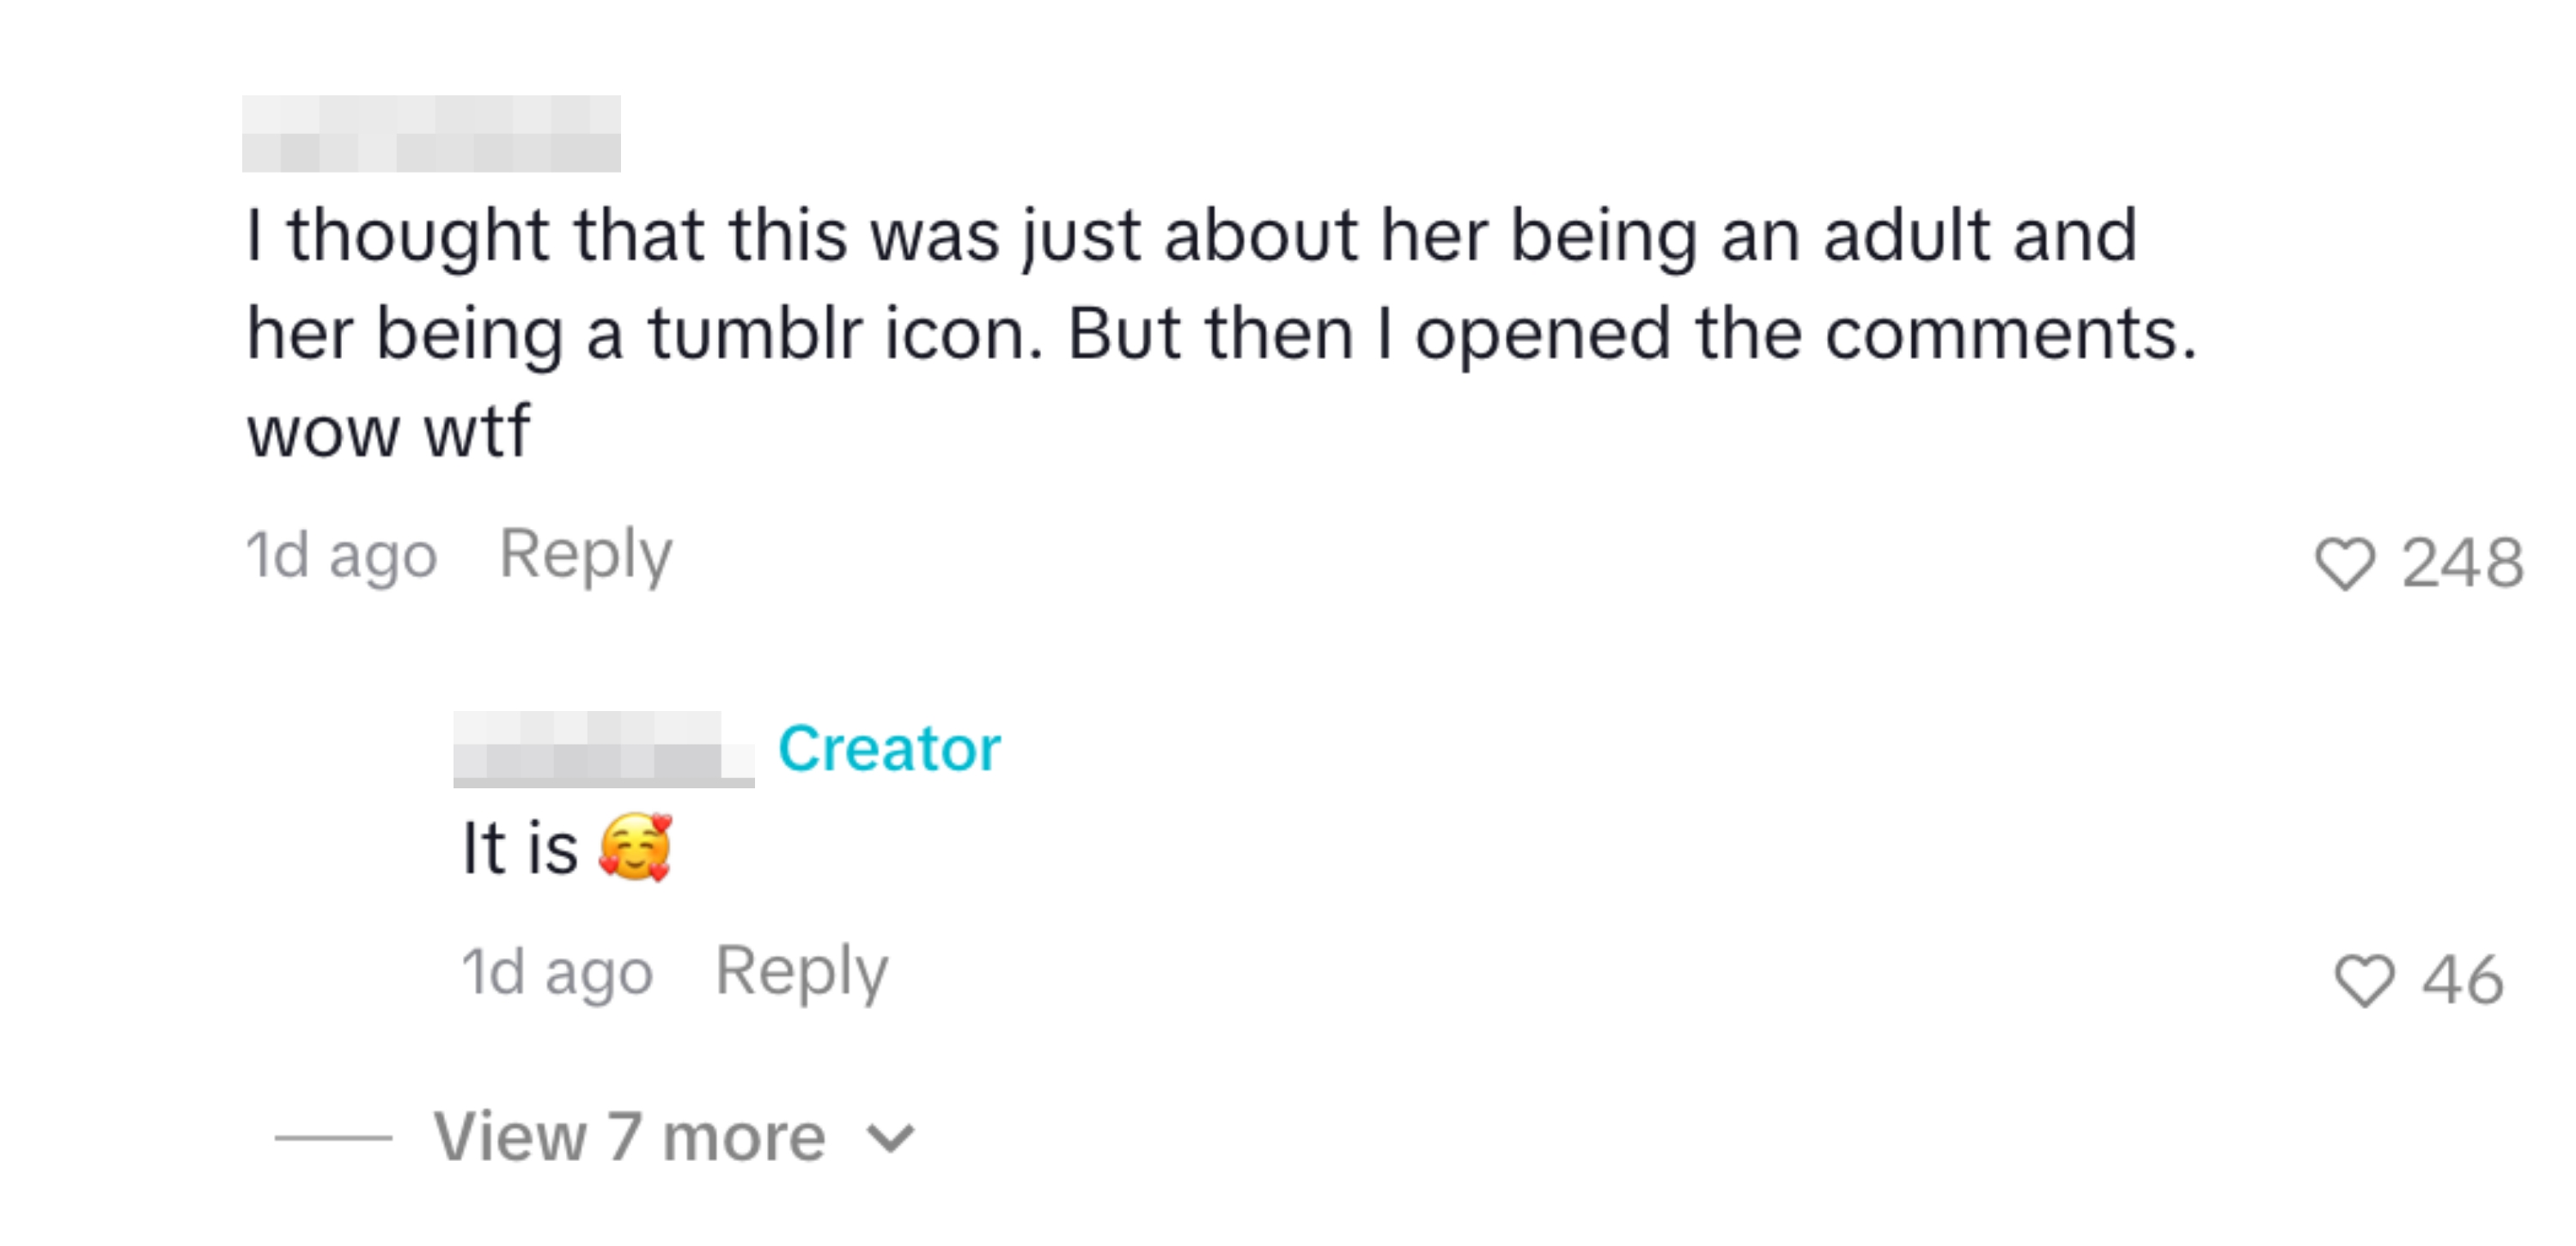Click the teal Creator badge
The image size is (2576, 1246).
point(889,749)
